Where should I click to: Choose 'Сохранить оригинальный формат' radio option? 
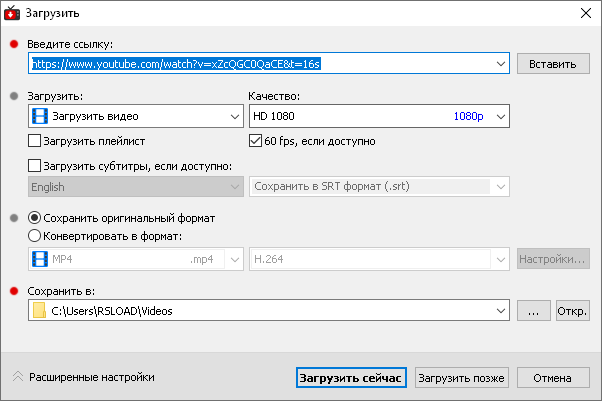tap(35, 218)
